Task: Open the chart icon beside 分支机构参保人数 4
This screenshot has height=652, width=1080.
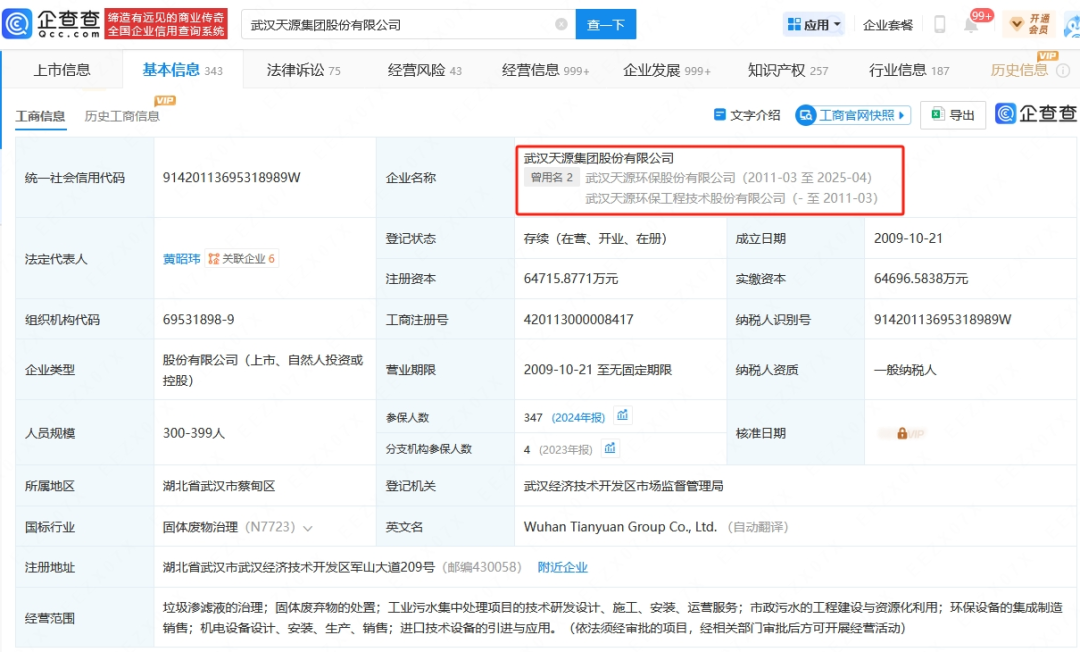Action: point(610,448)
